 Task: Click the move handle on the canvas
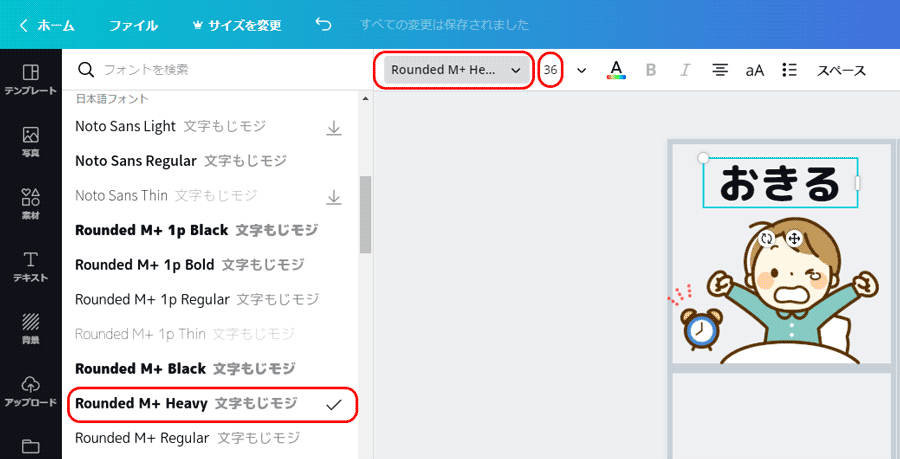point(794,239)
